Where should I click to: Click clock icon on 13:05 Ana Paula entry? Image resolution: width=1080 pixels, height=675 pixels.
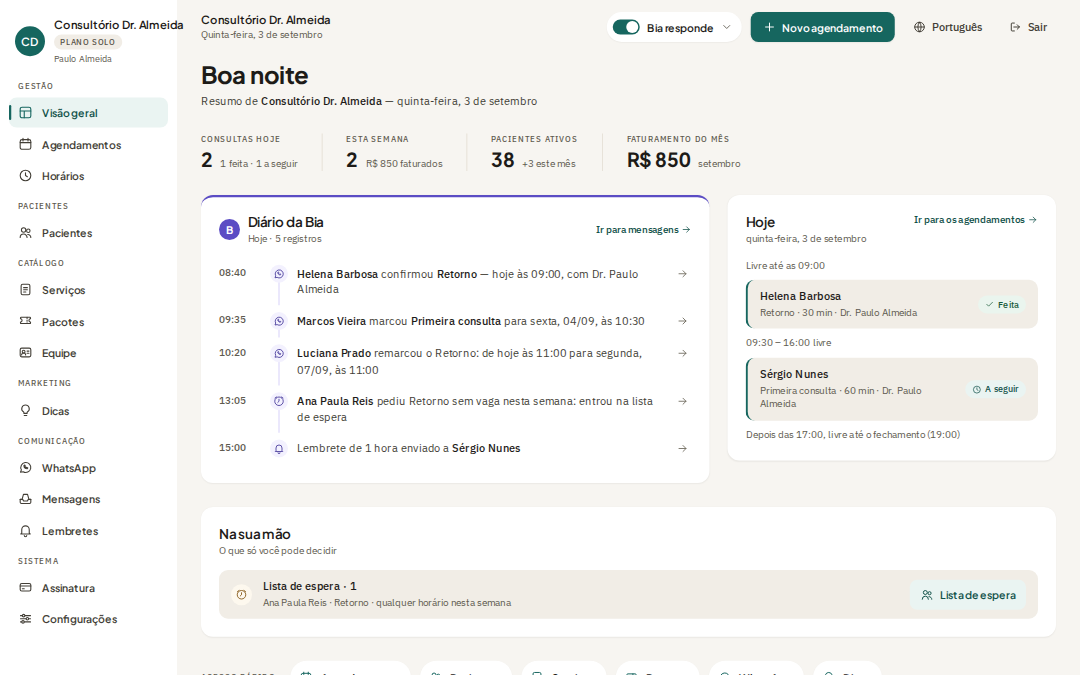[279, 401]
